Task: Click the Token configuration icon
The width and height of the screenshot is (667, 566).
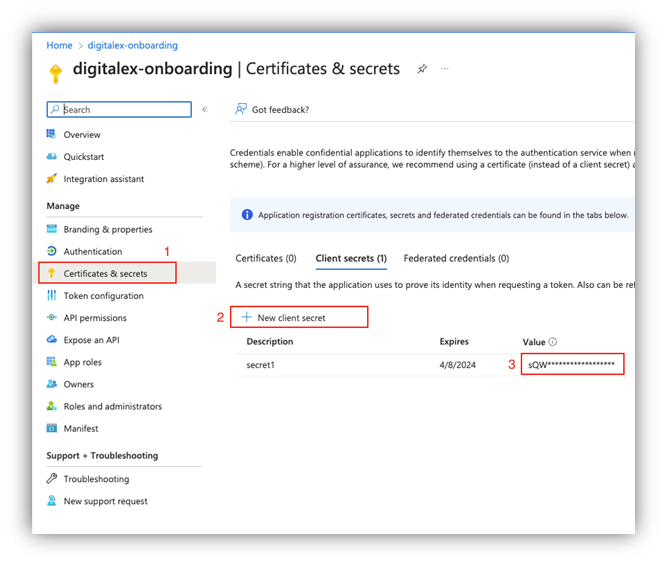Action: (52, 296)
